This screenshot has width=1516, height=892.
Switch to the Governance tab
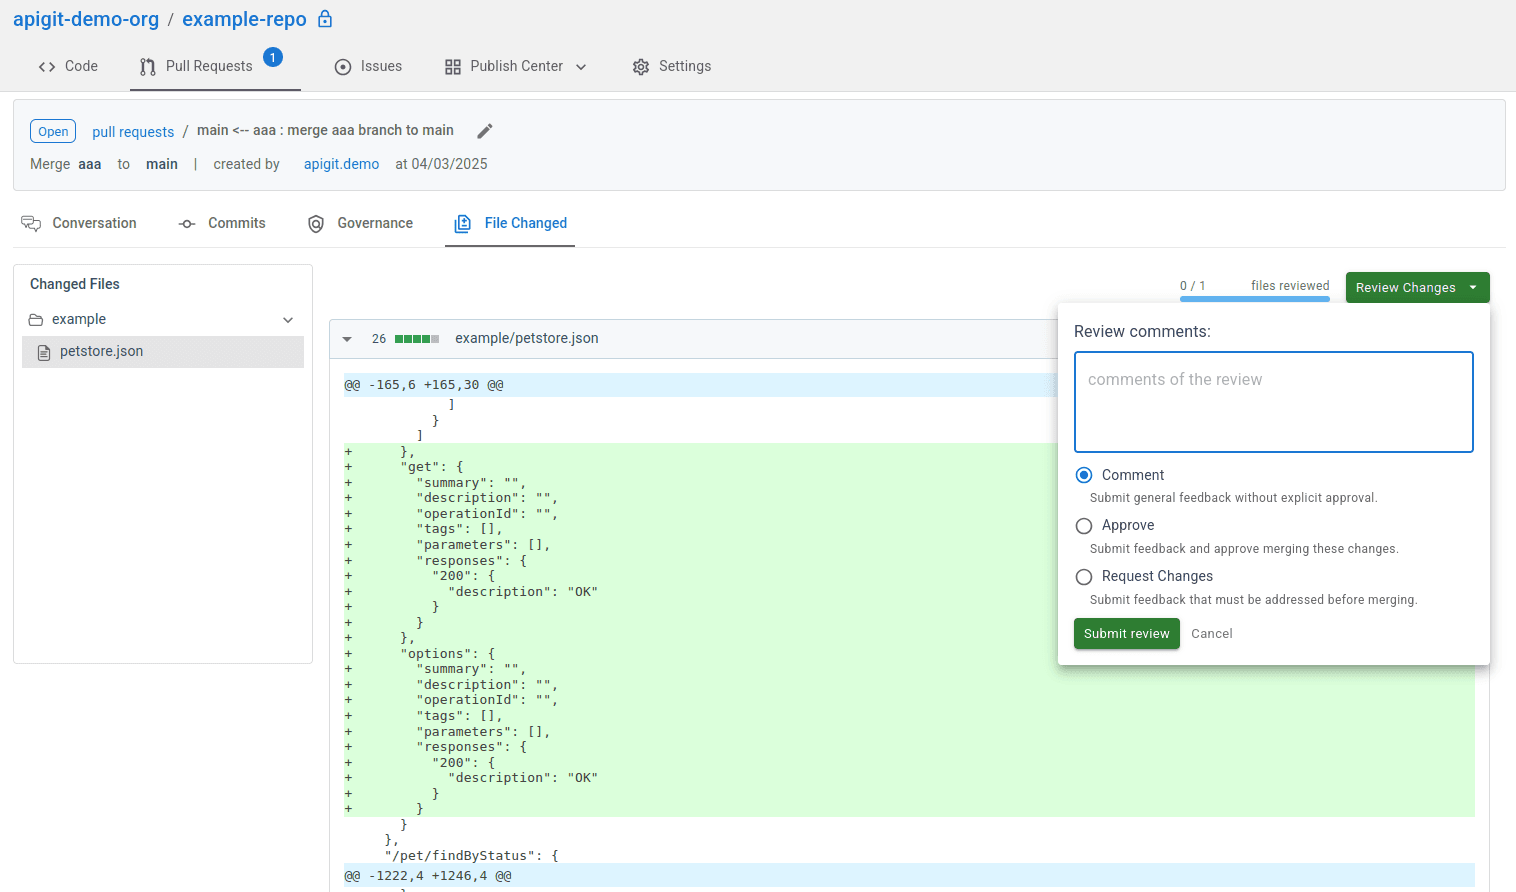[x=360, y=223]
